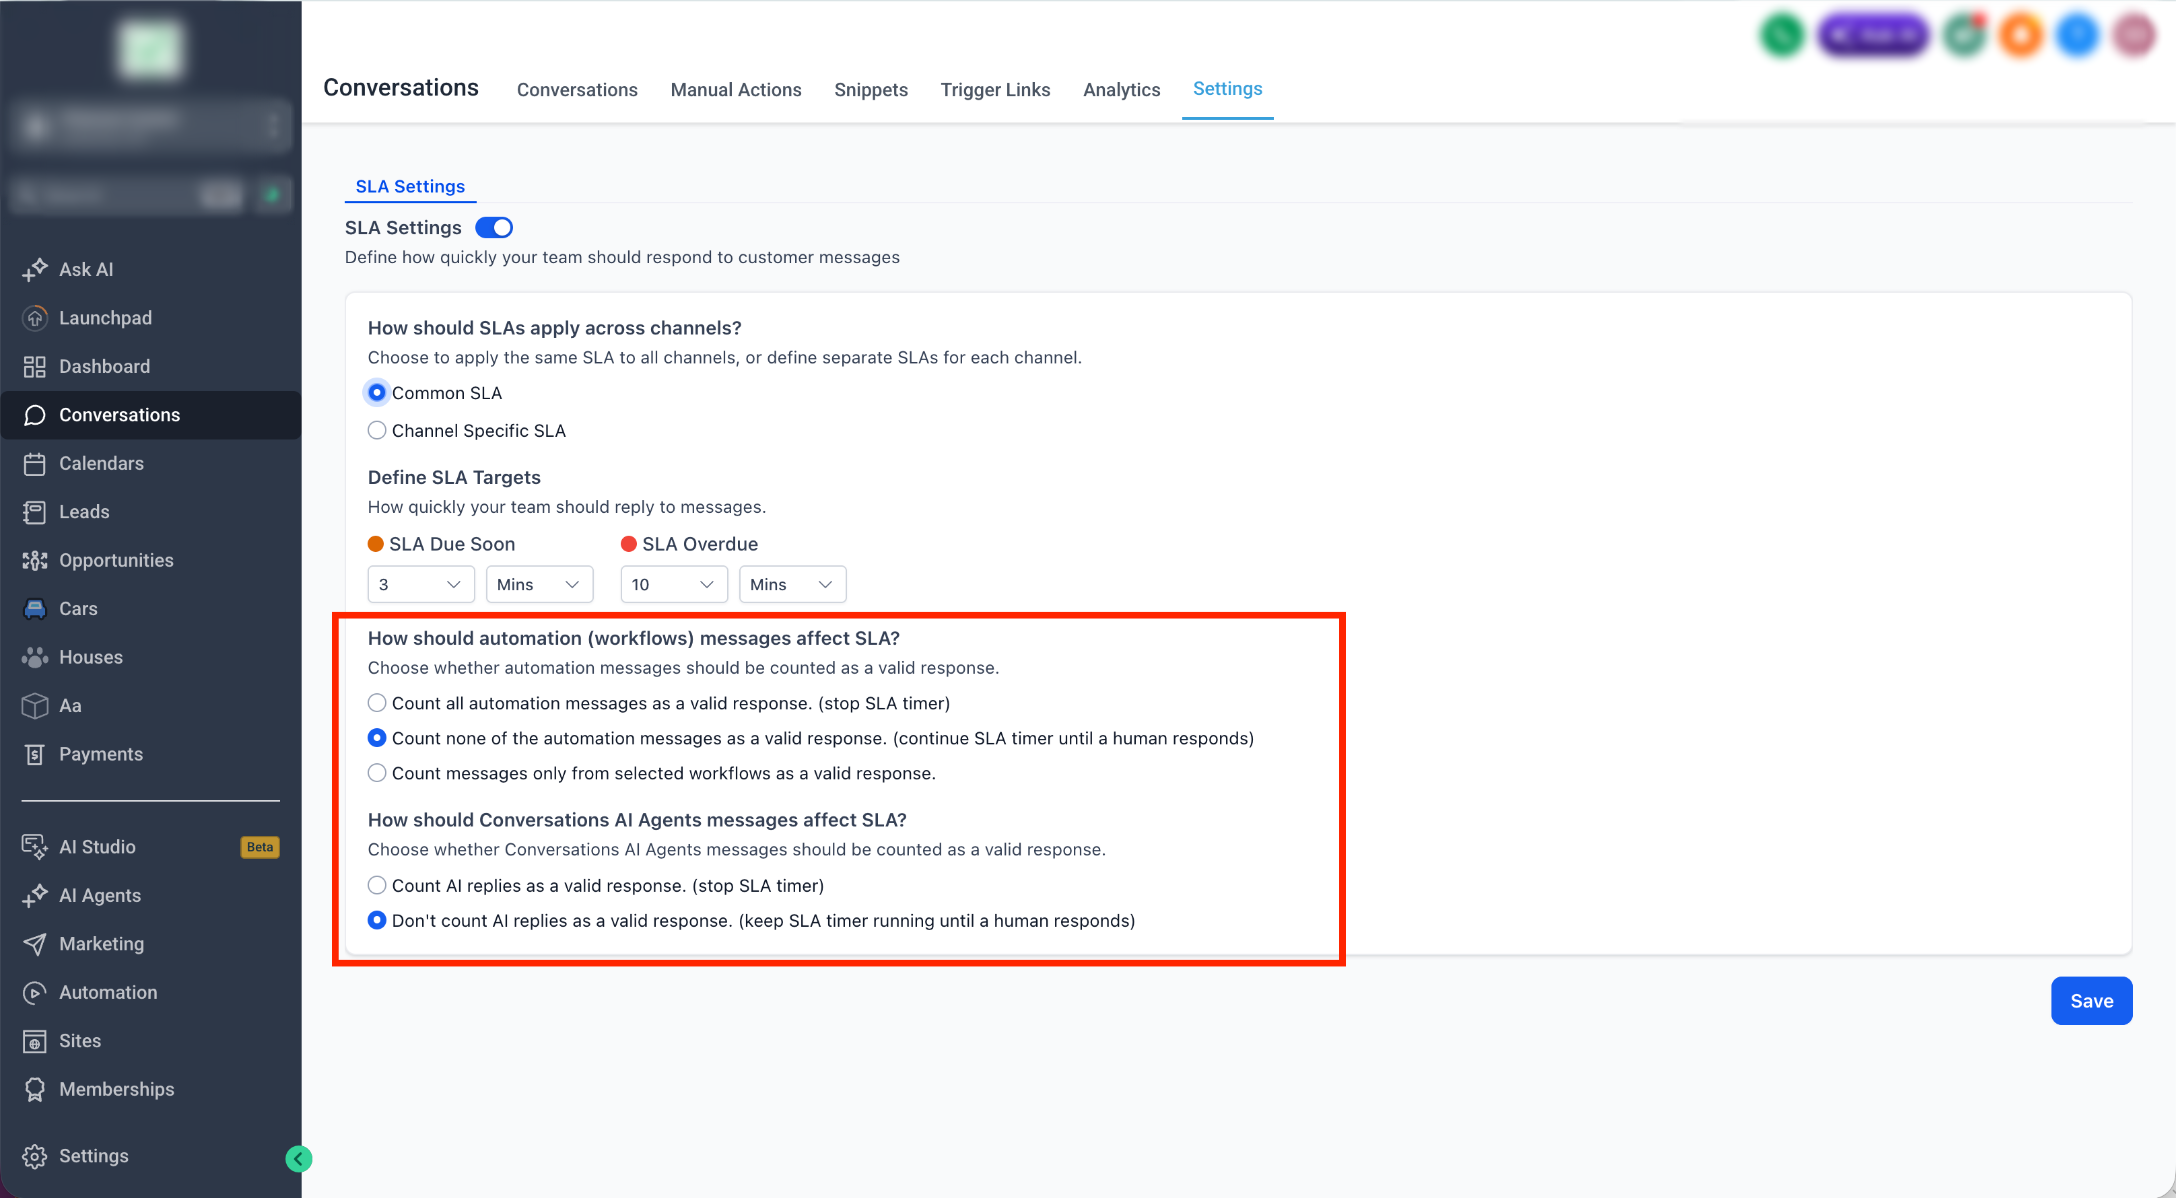
Task: Click the Cars icon in sidebar
Action: [35, 609]
